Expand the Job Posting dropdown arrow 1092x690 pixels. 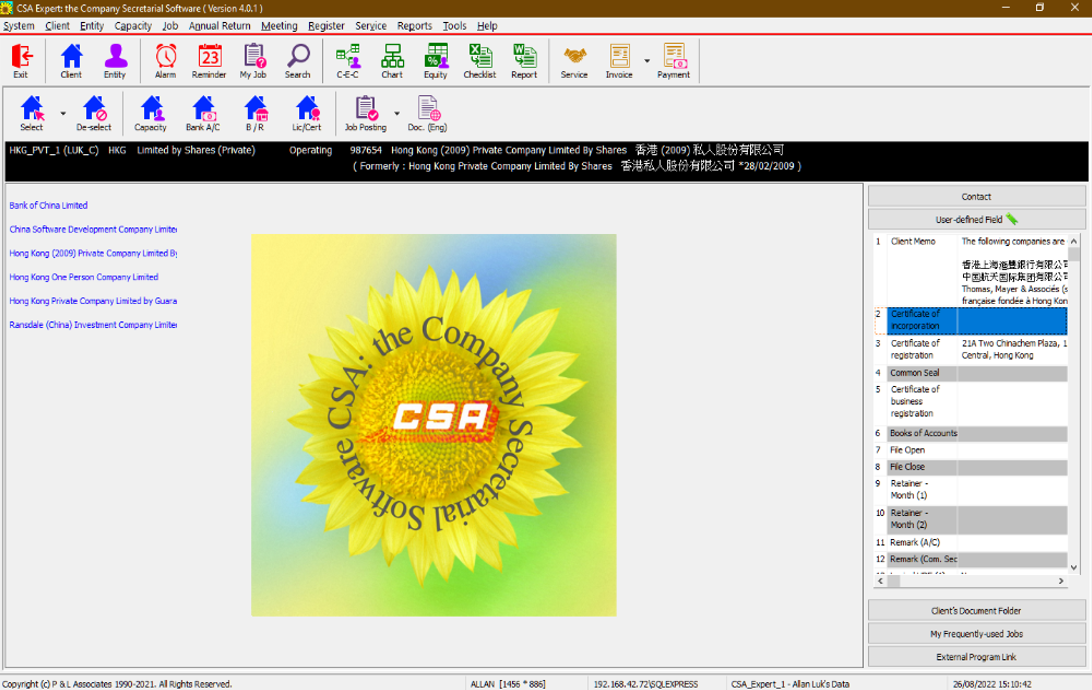pos(397,114)
